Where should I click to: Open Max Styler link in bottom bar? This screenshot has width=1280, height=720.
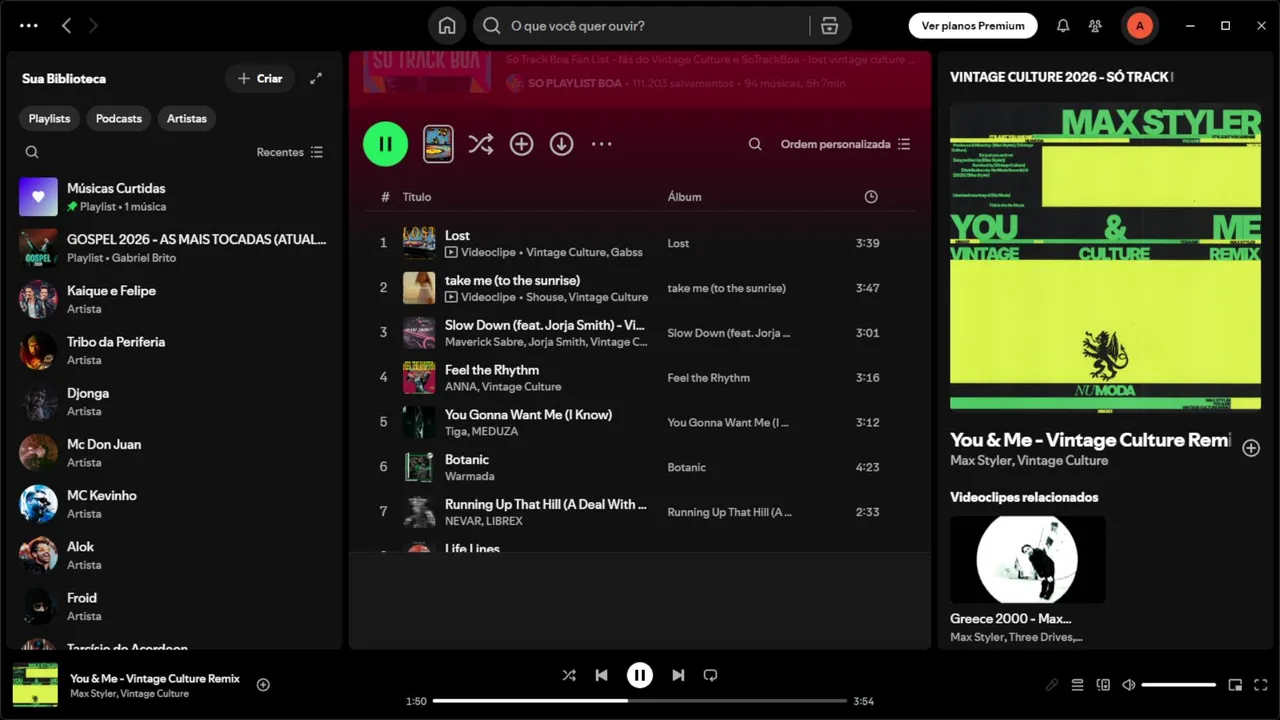(x=92, y=694)
